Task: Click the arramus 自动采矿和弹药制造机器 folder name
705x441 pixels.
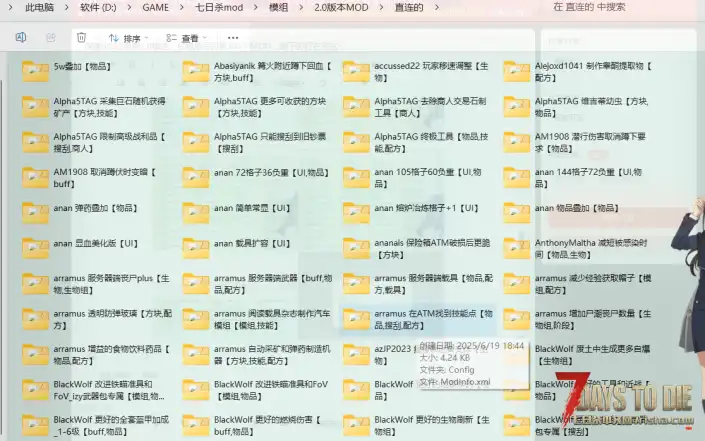Action: [x=272, y=355]
